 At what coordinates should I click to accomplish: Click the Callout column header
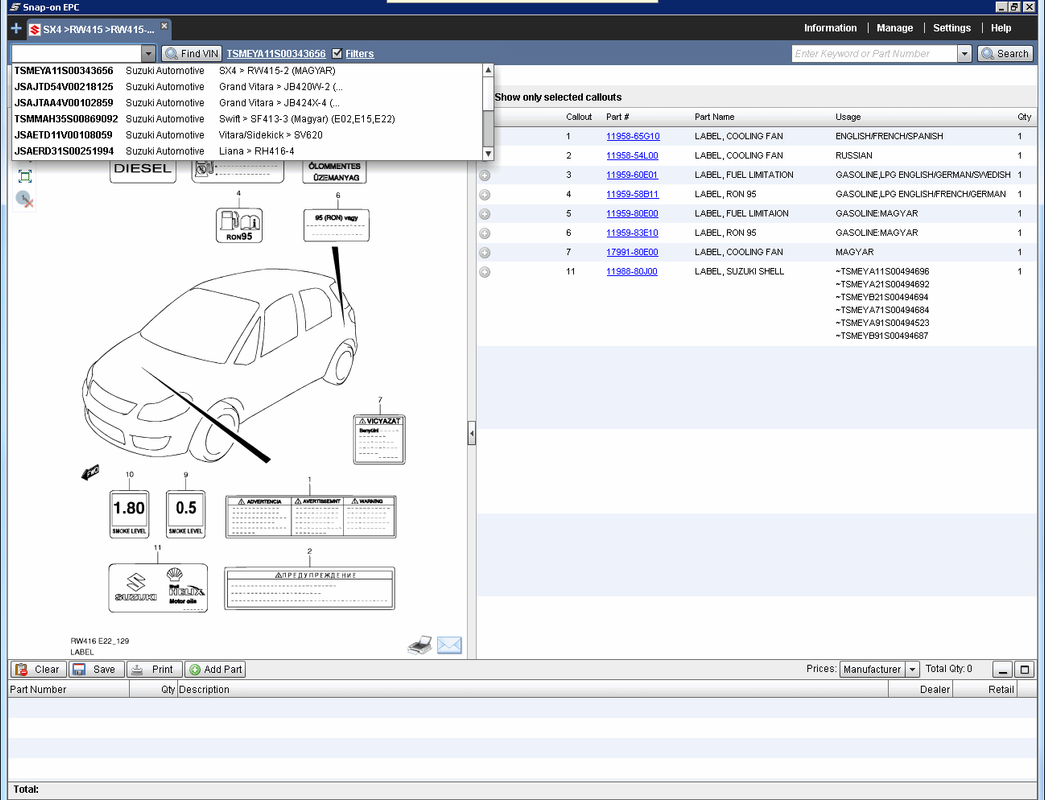pos(578,117)
